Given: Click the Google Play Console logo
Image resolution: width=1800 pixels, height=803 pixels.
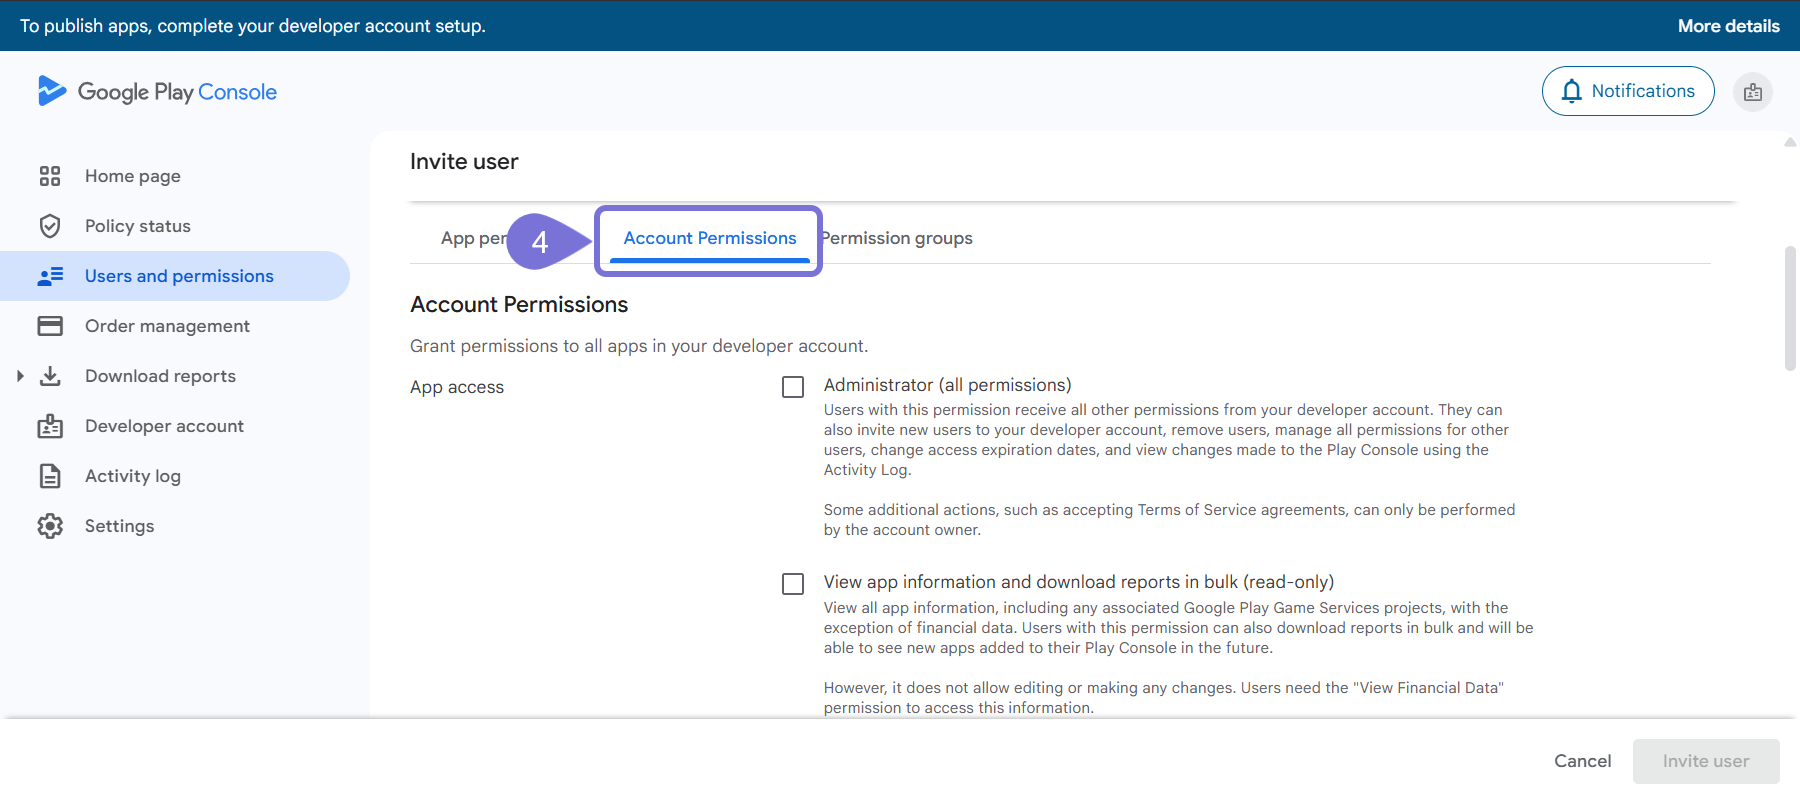Looking at the screenshot, I should click(x=157, y=92).
